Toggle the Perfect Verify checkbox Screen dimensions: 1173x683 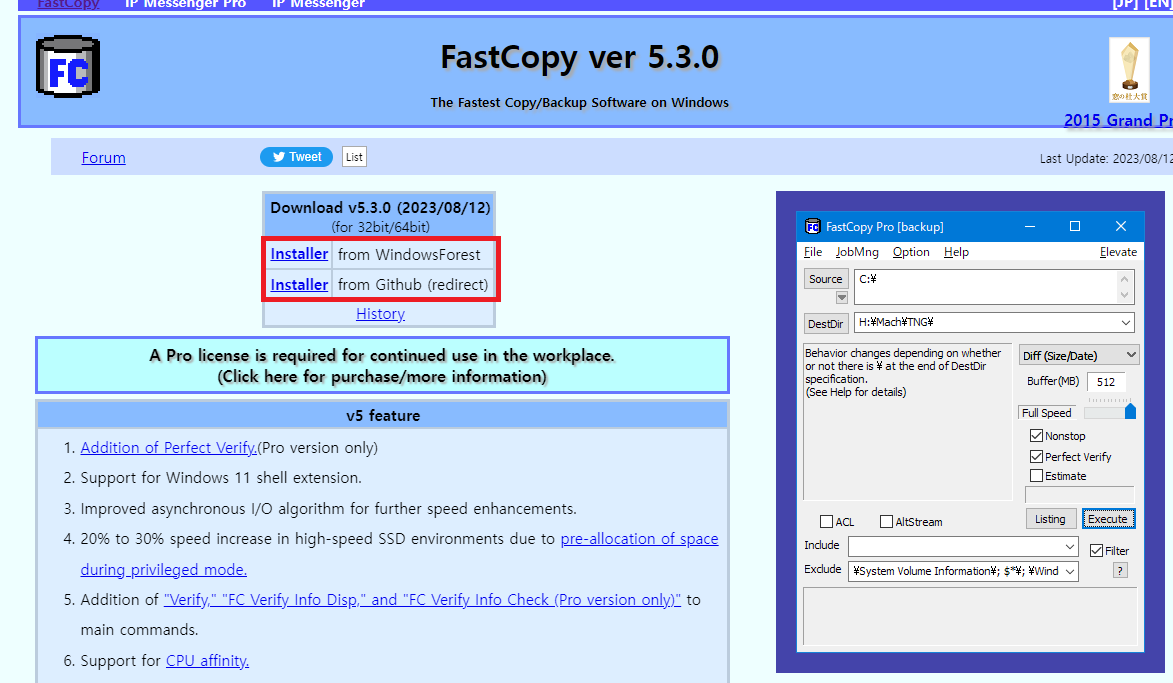click(x=1036, y=456)
